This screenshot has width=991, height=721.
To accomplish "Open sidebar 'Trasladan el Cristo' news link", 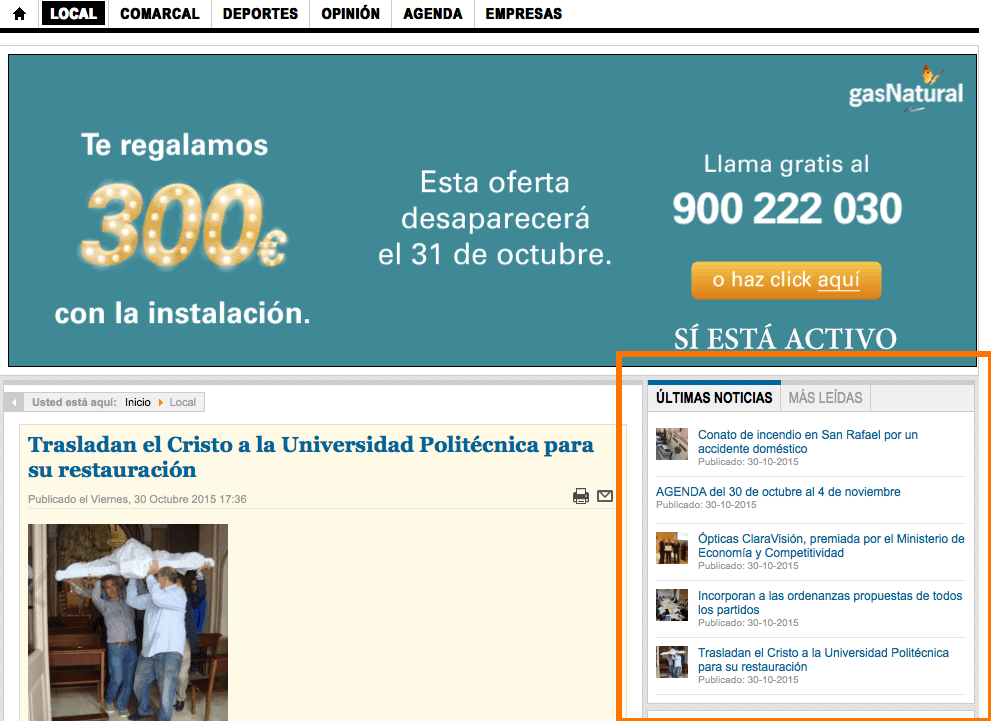I will (823, 659).
